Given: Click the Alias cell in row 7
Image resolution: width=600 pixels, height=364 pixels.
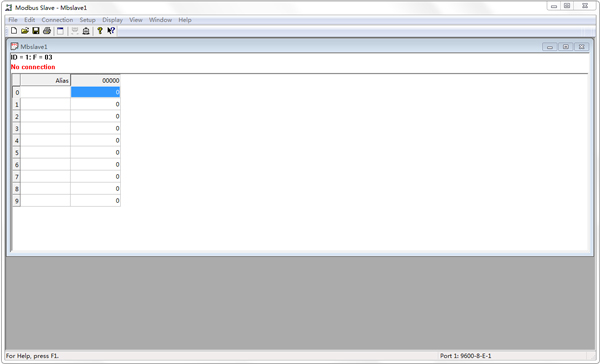Looking at the screenshot, I should pyautogui.click(x=46, y=176).
